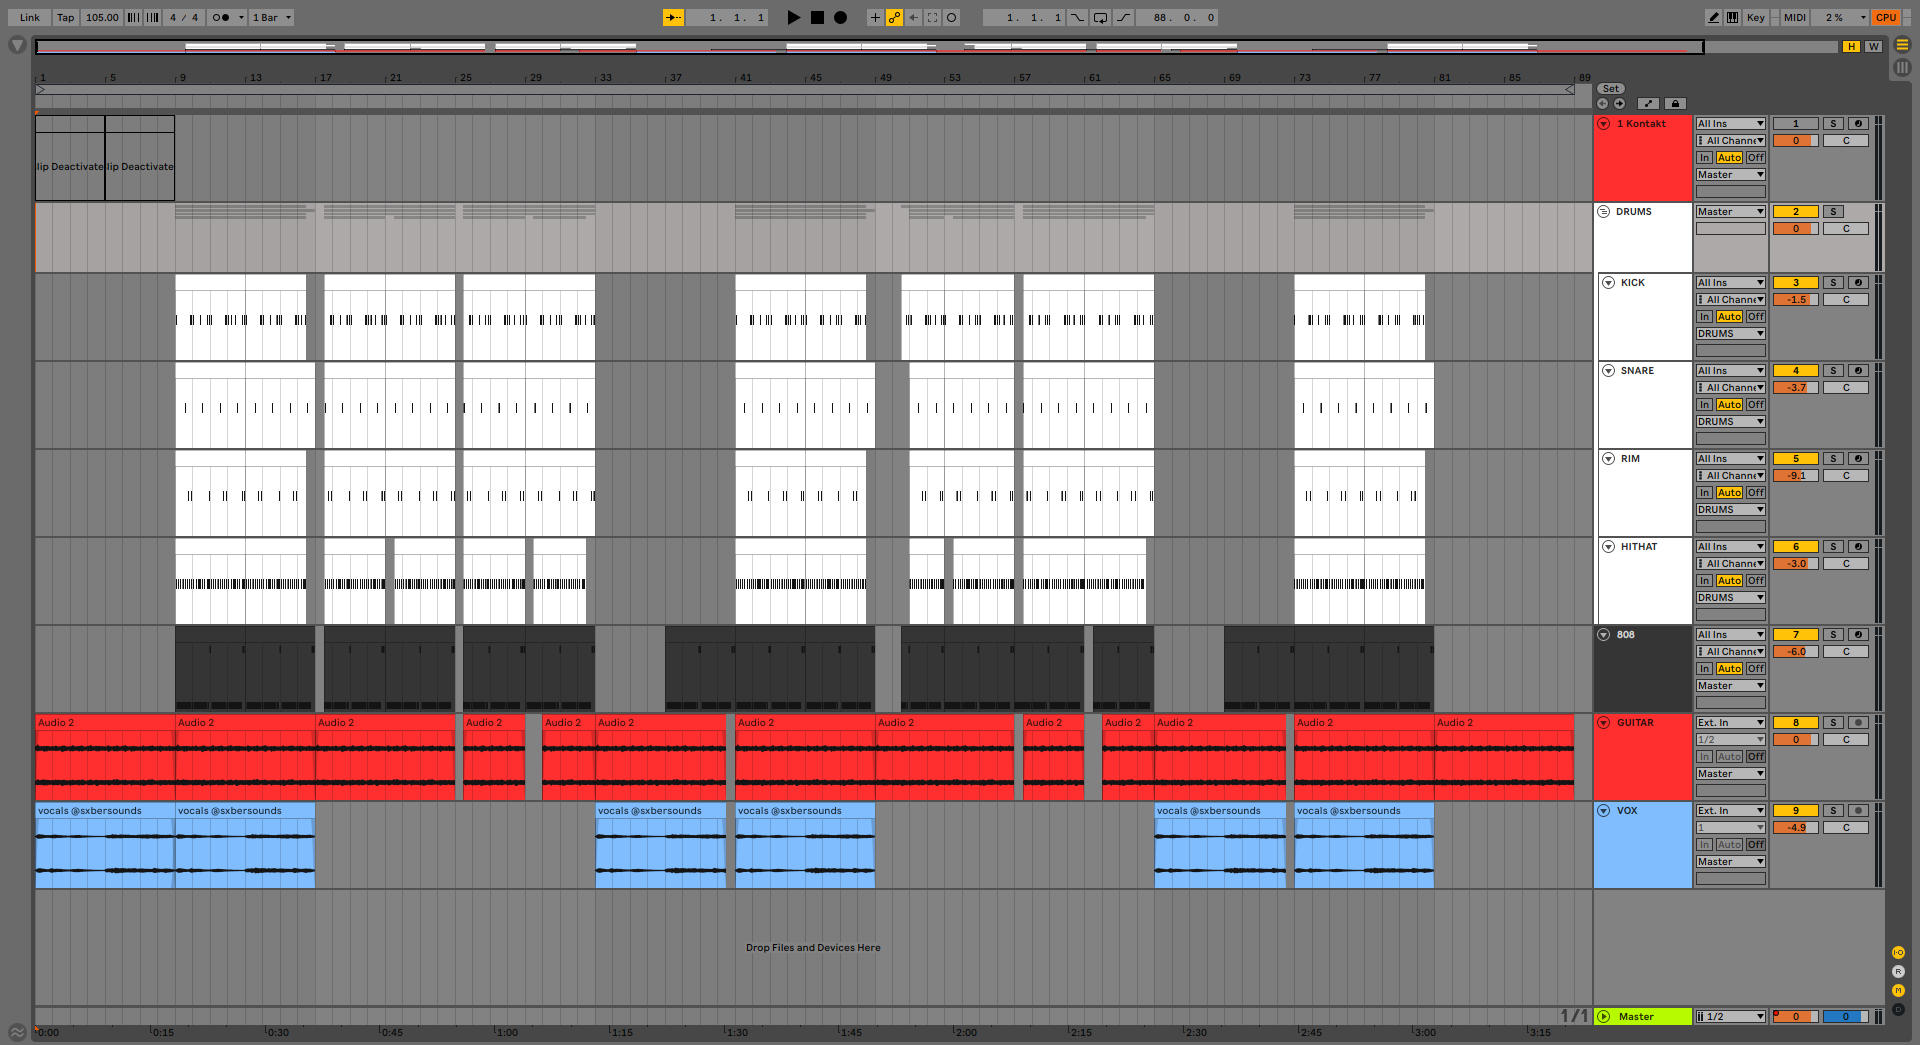Toggle the Returns section show button

coord(1898,971)
